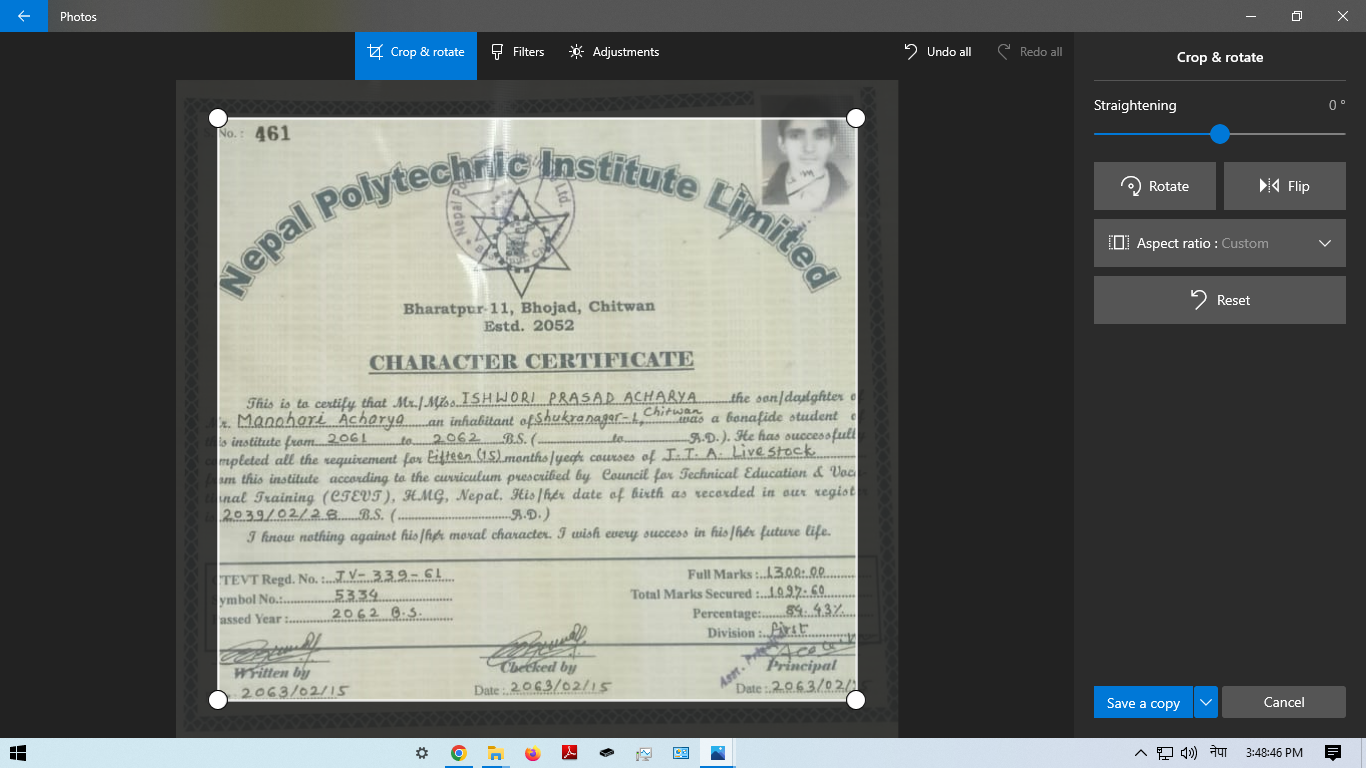Click the "CHARACTER CERTIFICATE" heading in the image
The image size is (1366, 768).
click(531, 361)
